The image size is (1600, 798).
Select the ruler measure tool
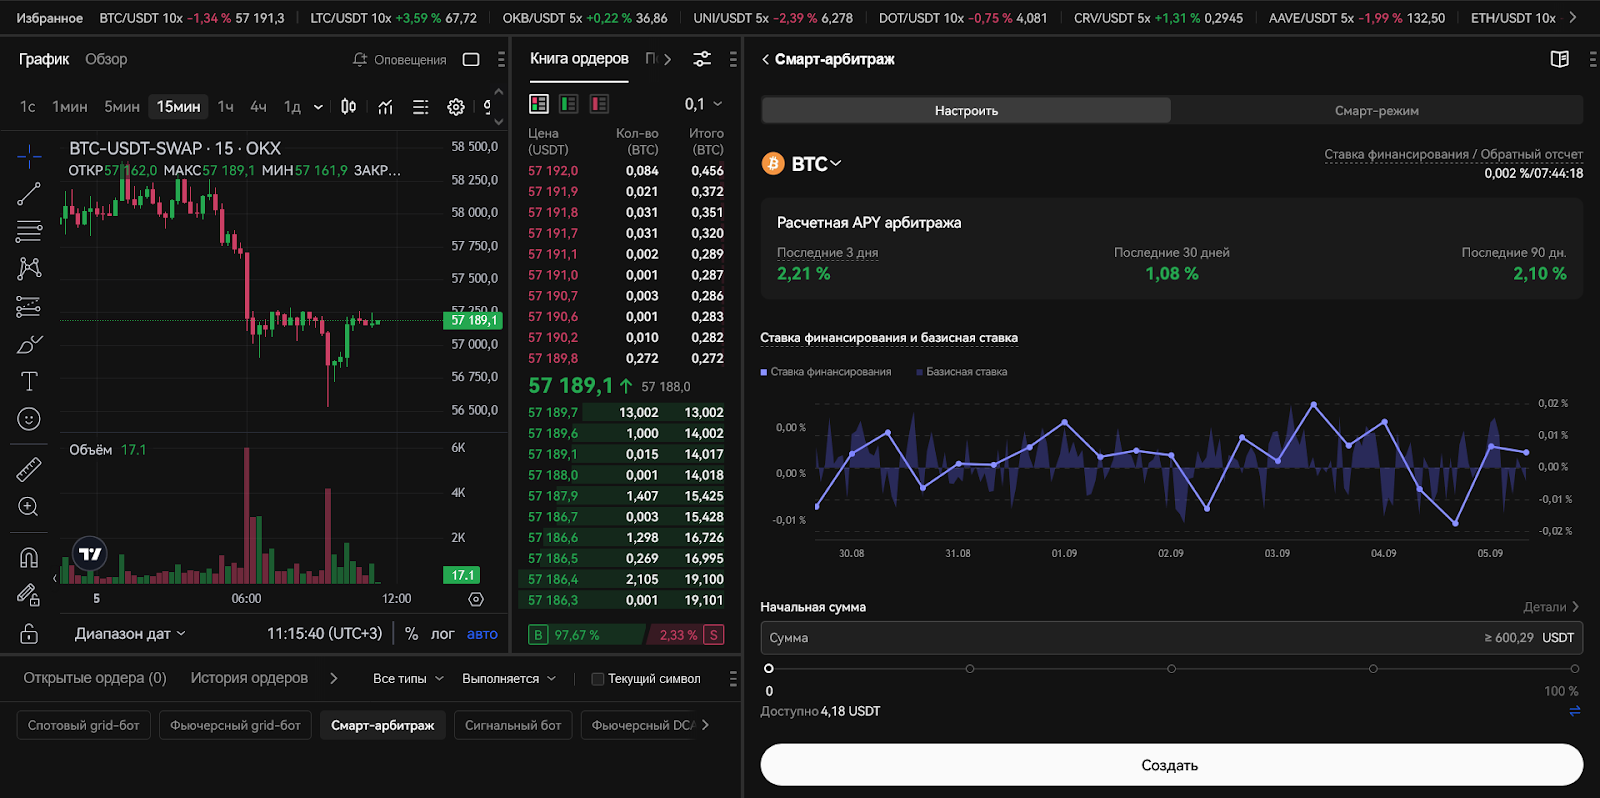[x=29, y=469]
